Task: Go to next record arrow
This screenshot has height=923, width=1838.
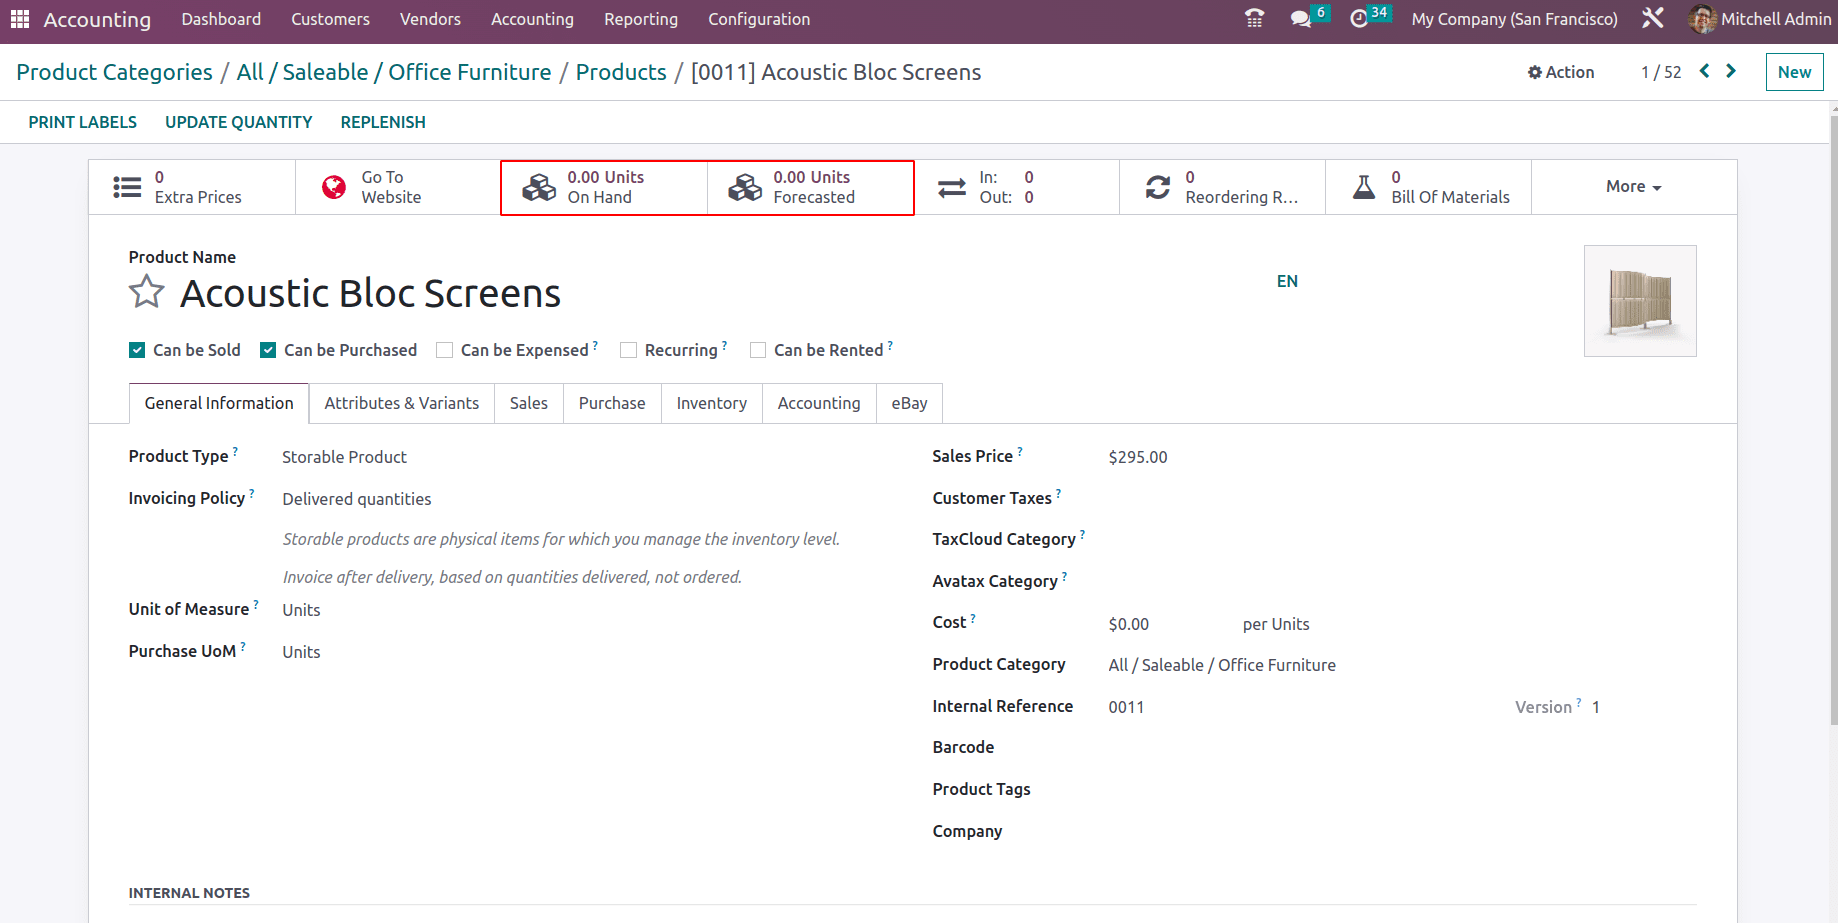Action: 1731,71
